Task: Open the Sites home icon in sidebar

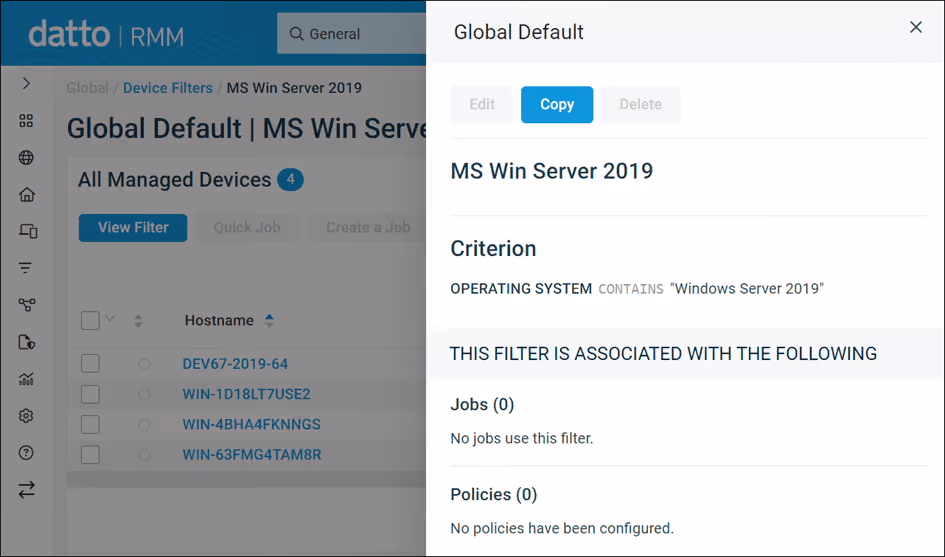Action: click(27, 194)
